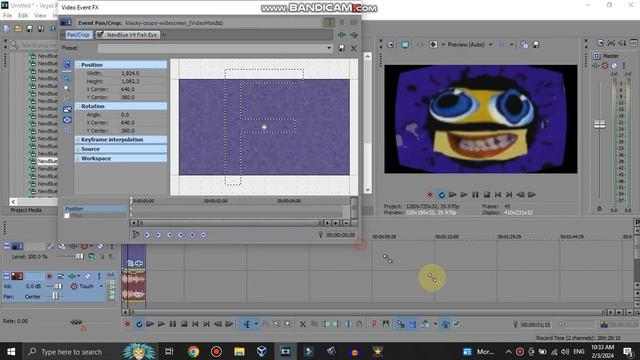Collapse the Position section
The image size is (640, 360).
78,65
